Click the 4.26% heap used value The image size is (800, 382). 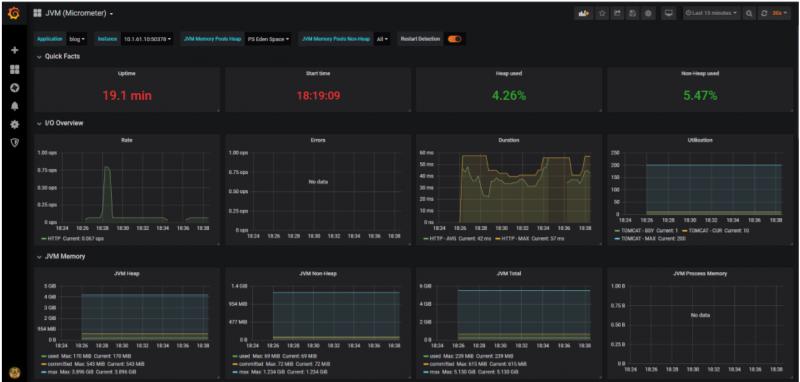[x=509, y=95]
